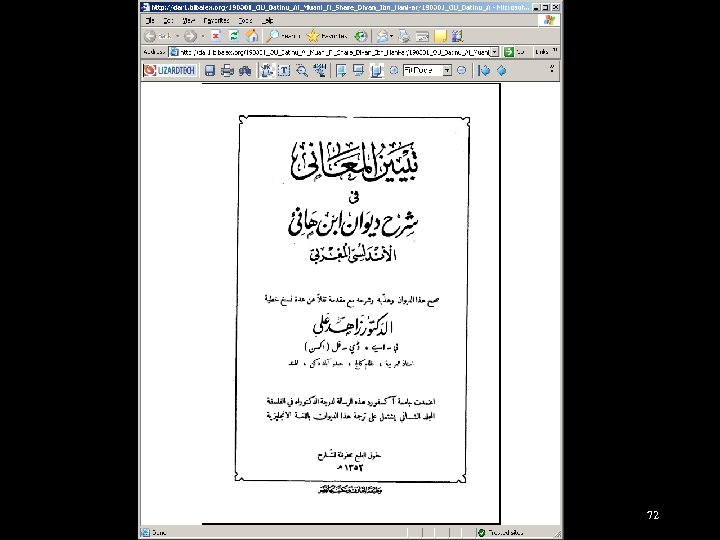Open the Mail envelope button
The height and width of the screenshot is (540, 720).
[x=382, y=36]
